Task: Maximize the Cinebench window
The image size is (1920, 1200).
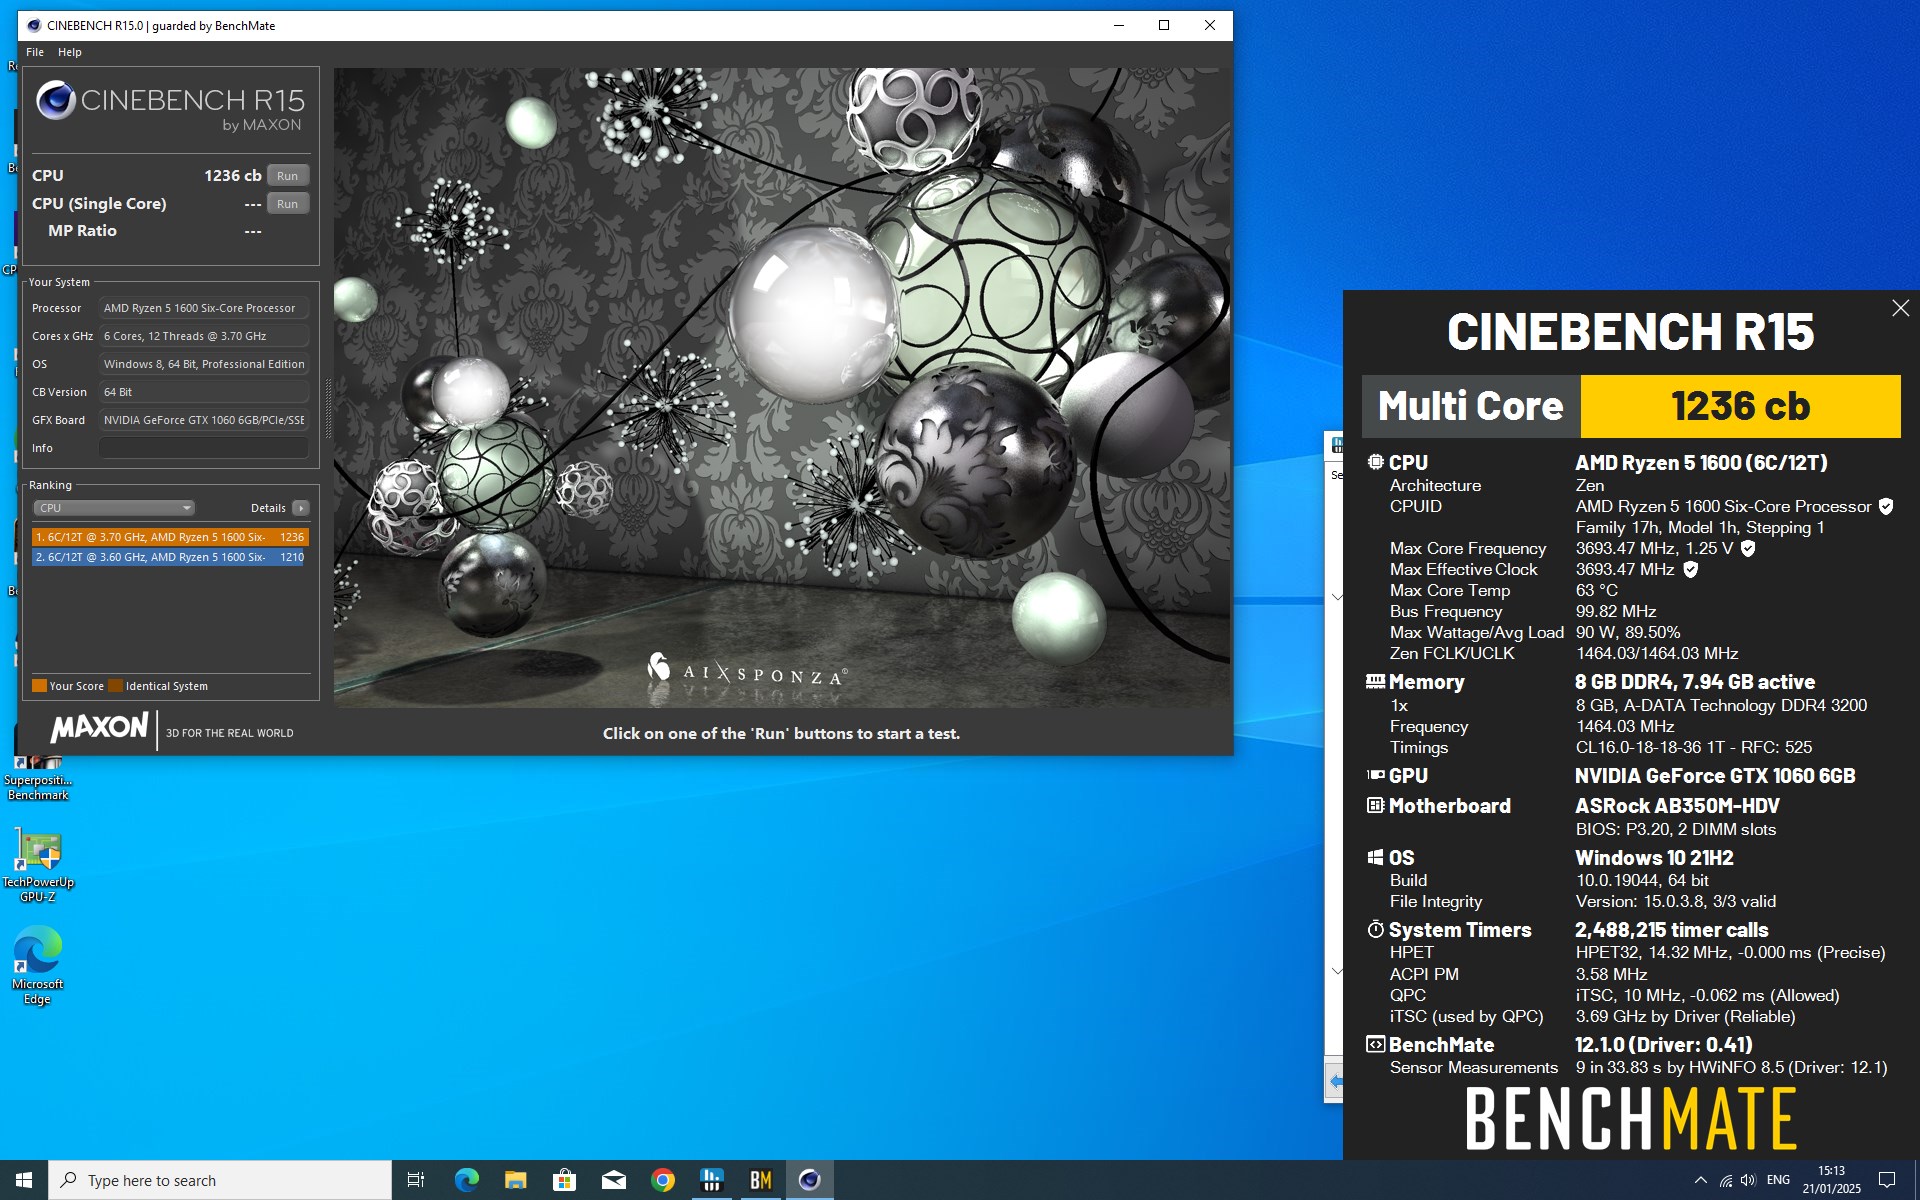Action: [x=1164, y=25]
